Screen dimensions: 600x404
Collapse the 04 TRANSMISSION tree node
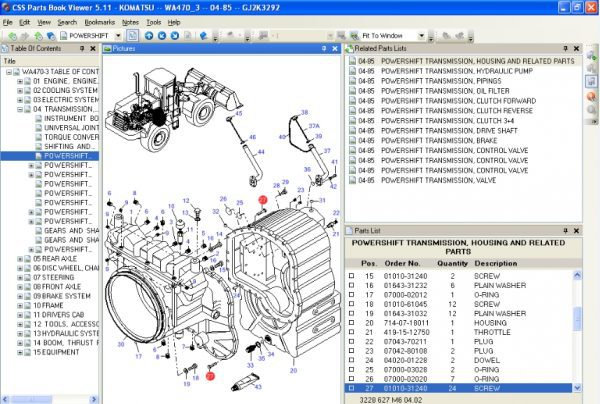coord(21,109)
